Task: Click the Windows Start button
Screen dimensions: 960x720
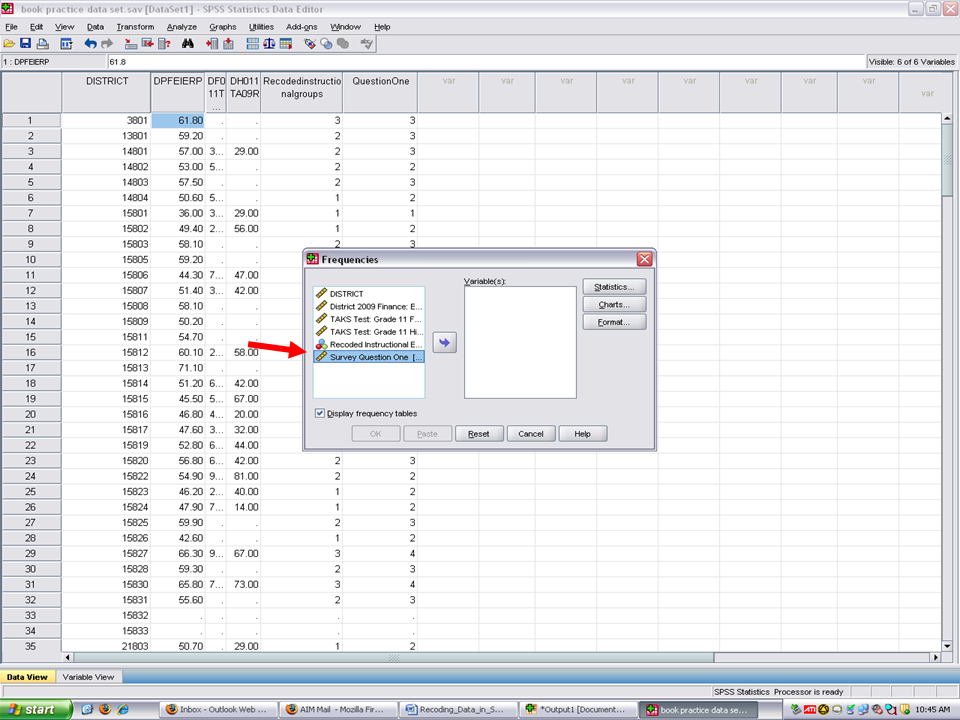Action: pyautogui.click(x=35, y=709)
